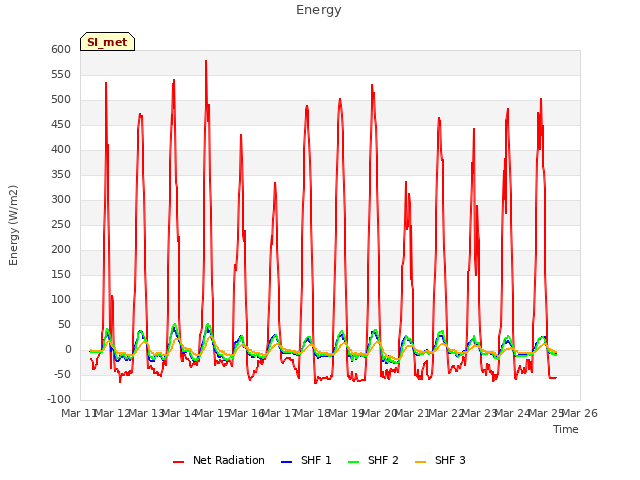Click the Energy chart title
The width and height of the screenshot is (640, 480).
[x=318, y=10]
